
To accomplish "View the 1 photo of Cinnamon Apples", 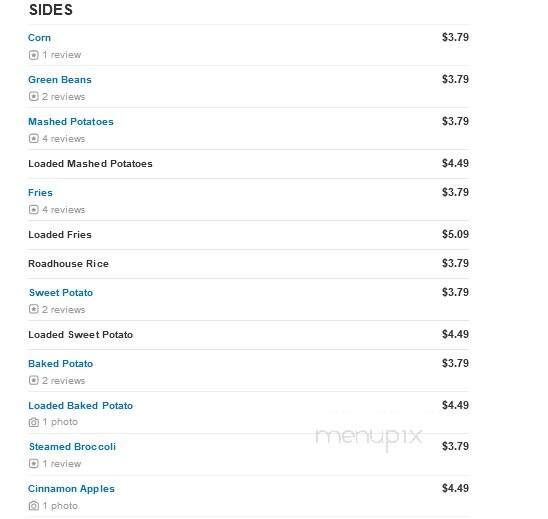I will (60, 506).
